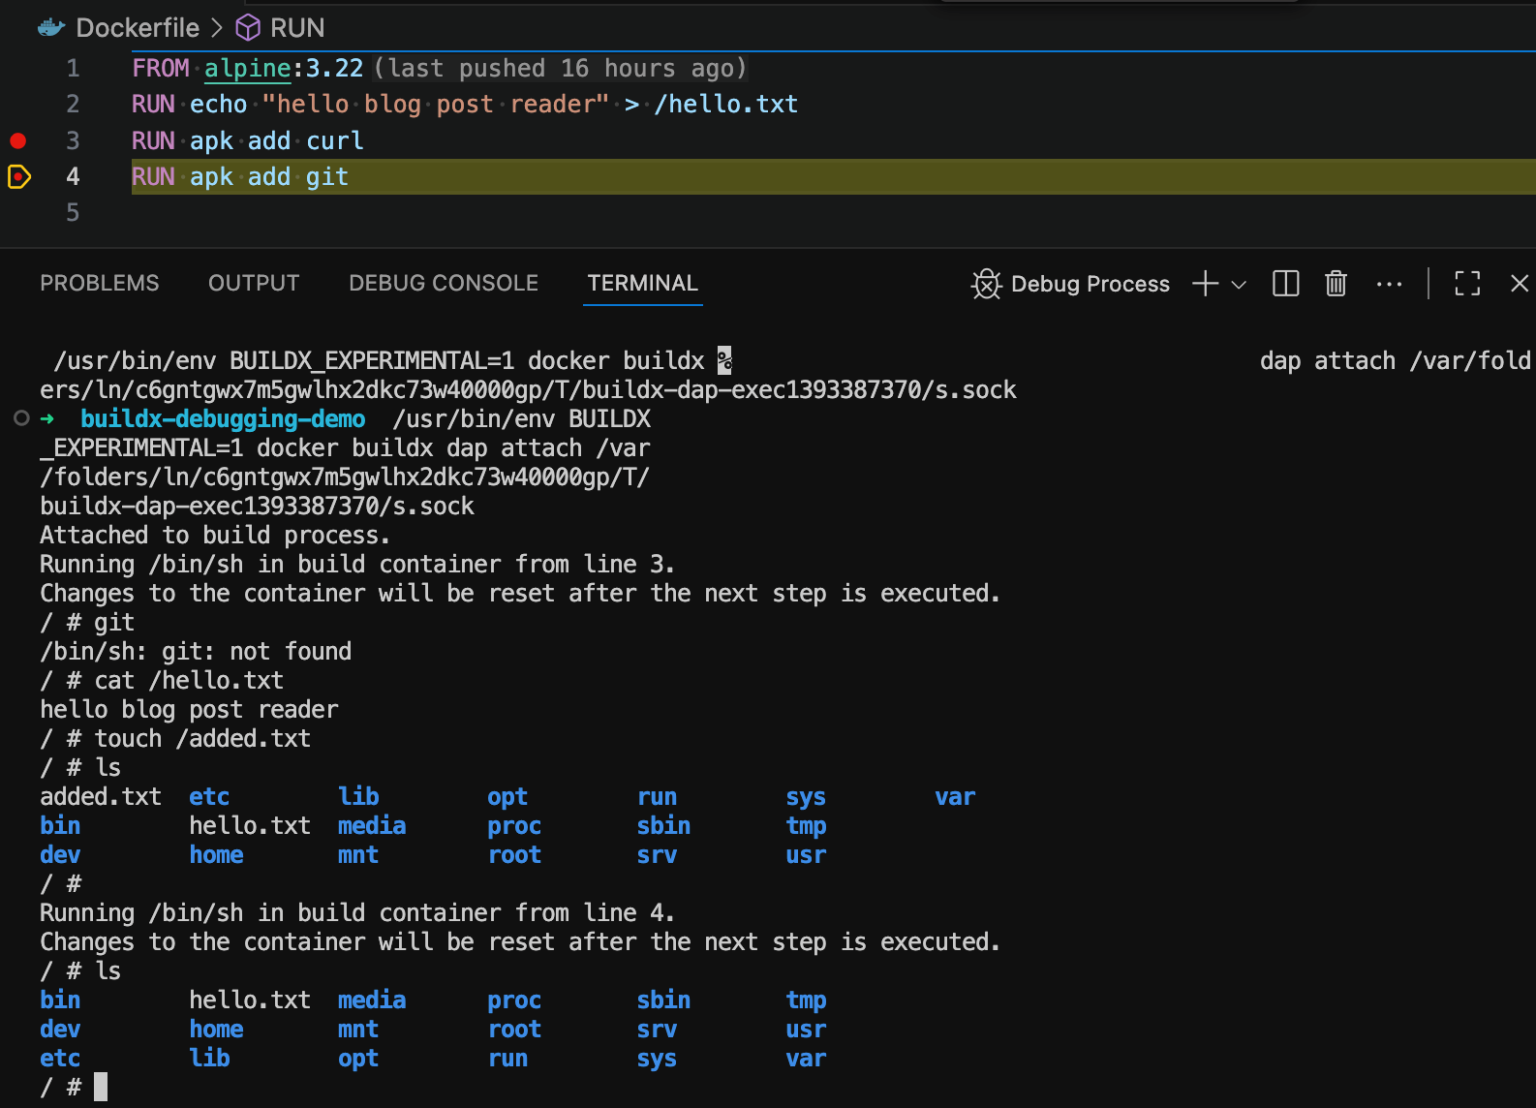Maximize the panel size

[x=1467, y=284]
